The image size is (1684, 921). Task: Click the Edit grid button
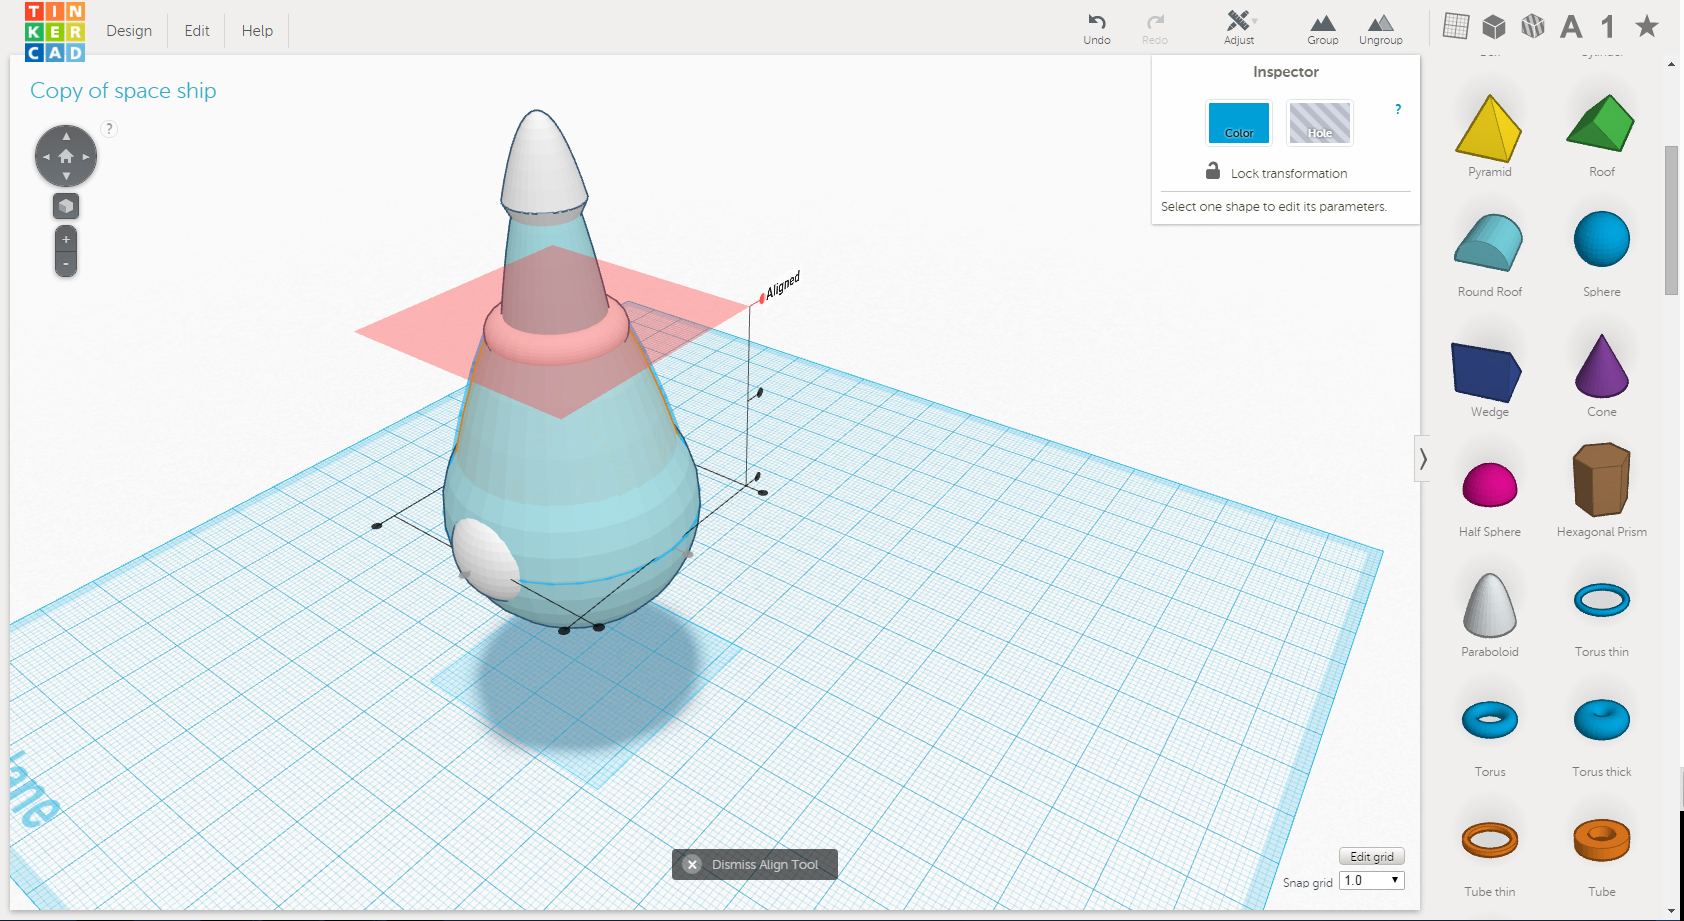1372,857
